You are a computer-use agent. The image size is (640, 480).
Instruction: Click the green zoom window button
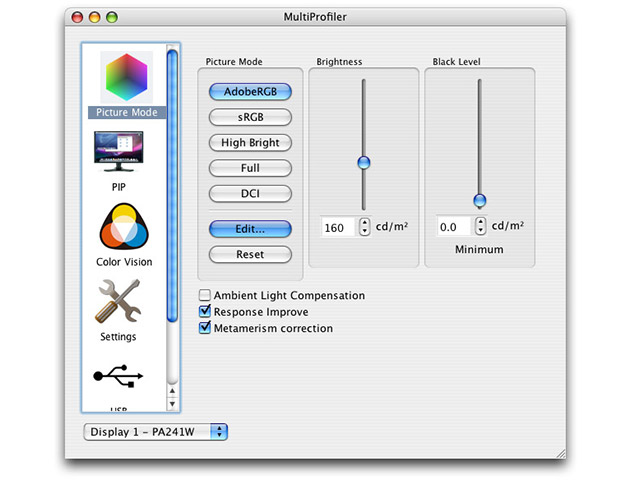click(x=112, y=17)
